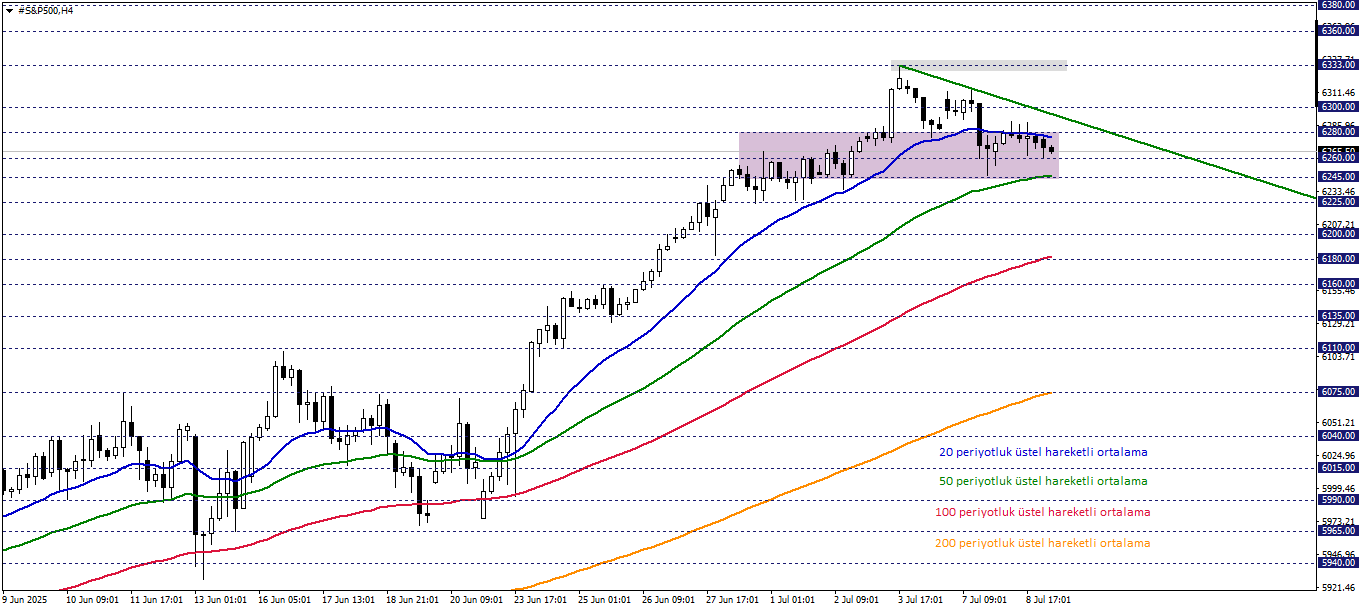Select the #S&P500,H4 chart title
Screen dimensions: 1362x611
45,10
